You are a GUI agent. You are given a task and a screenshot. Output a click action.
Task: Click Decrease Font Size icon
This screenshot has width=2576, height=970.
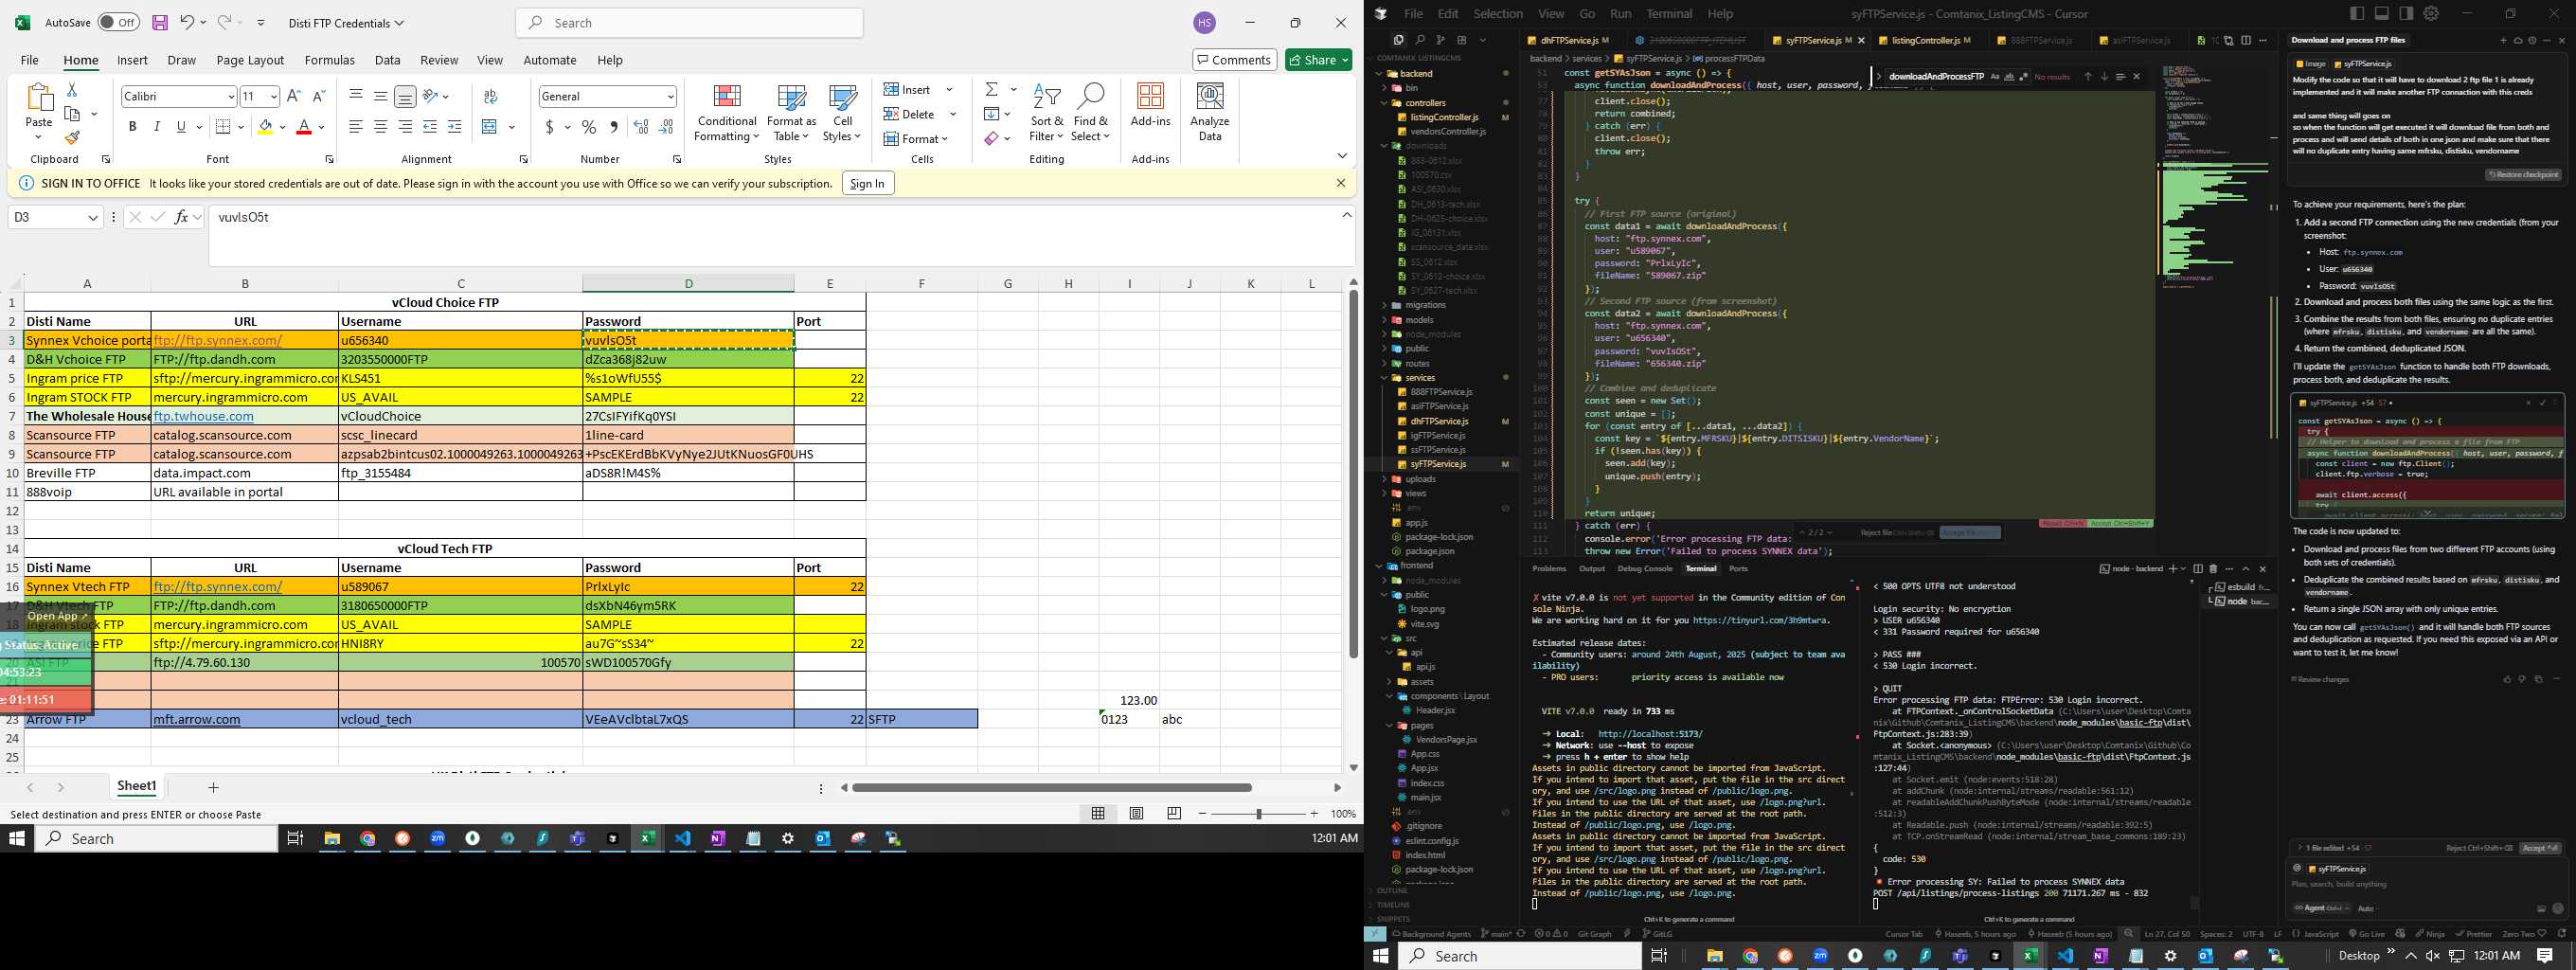319,96
